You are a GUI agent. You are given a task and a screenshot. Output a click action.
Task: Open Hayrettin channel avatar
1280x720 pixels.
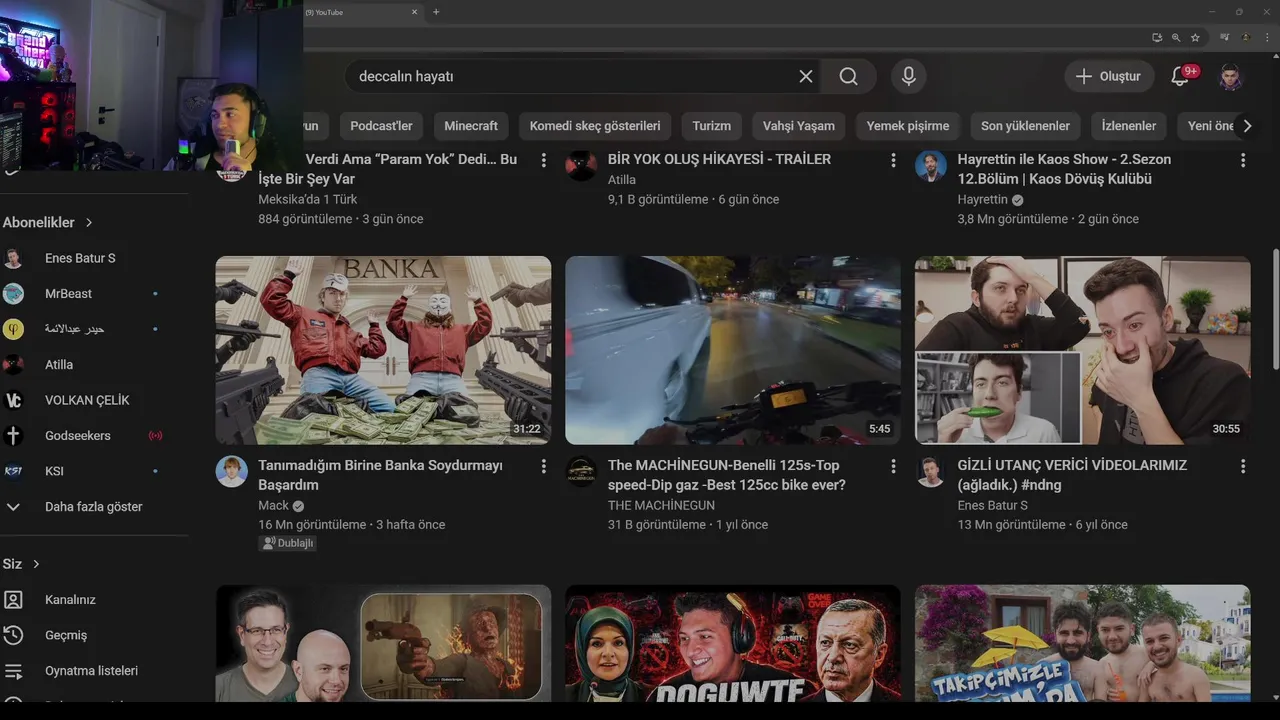[931, 166]
